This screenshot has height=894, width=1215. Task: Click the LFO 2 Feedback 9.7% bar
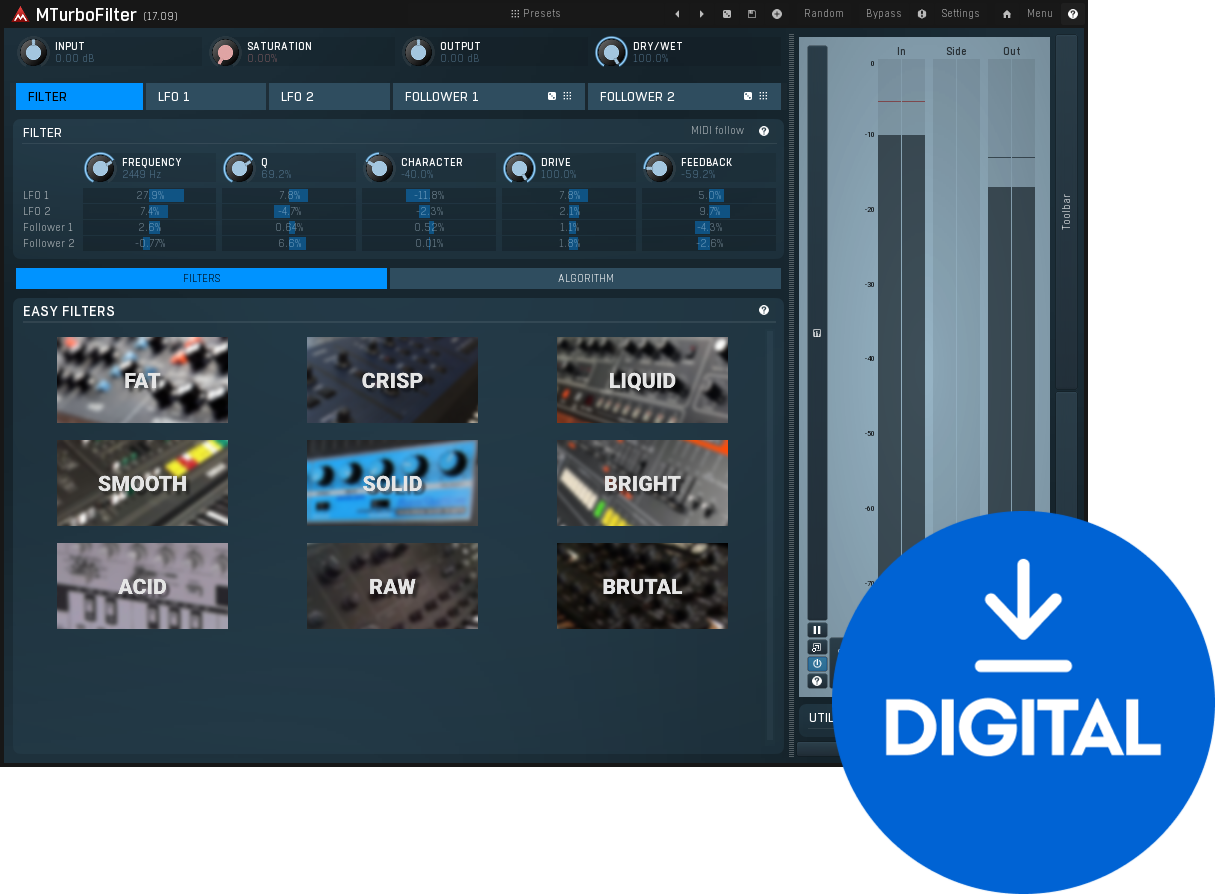click(x=708, y=212)
